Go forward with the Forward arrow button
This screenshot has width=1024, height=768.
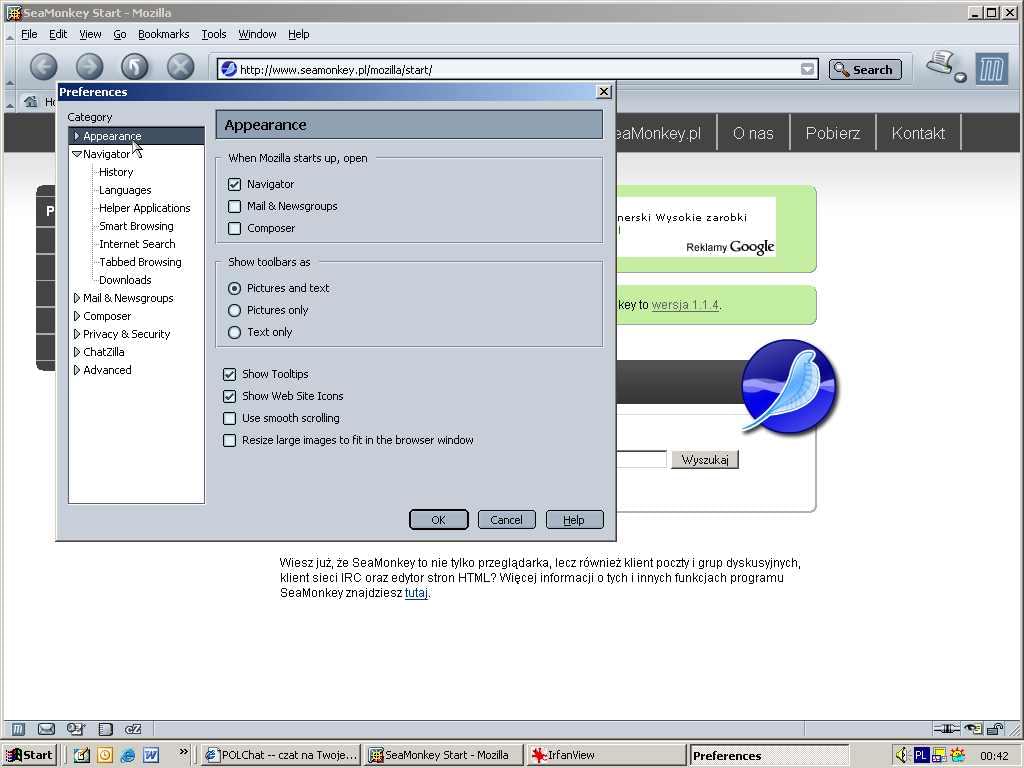(x=89, y=67)
